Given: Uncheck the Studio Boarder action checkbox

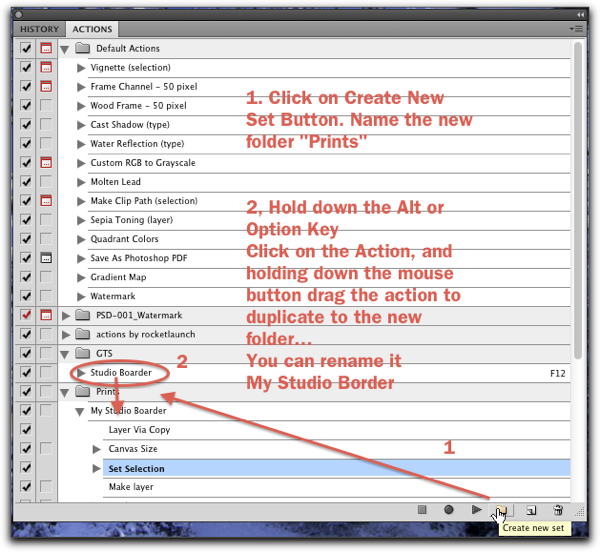Looking at the screenshot, I should click(x=26, y=372).
